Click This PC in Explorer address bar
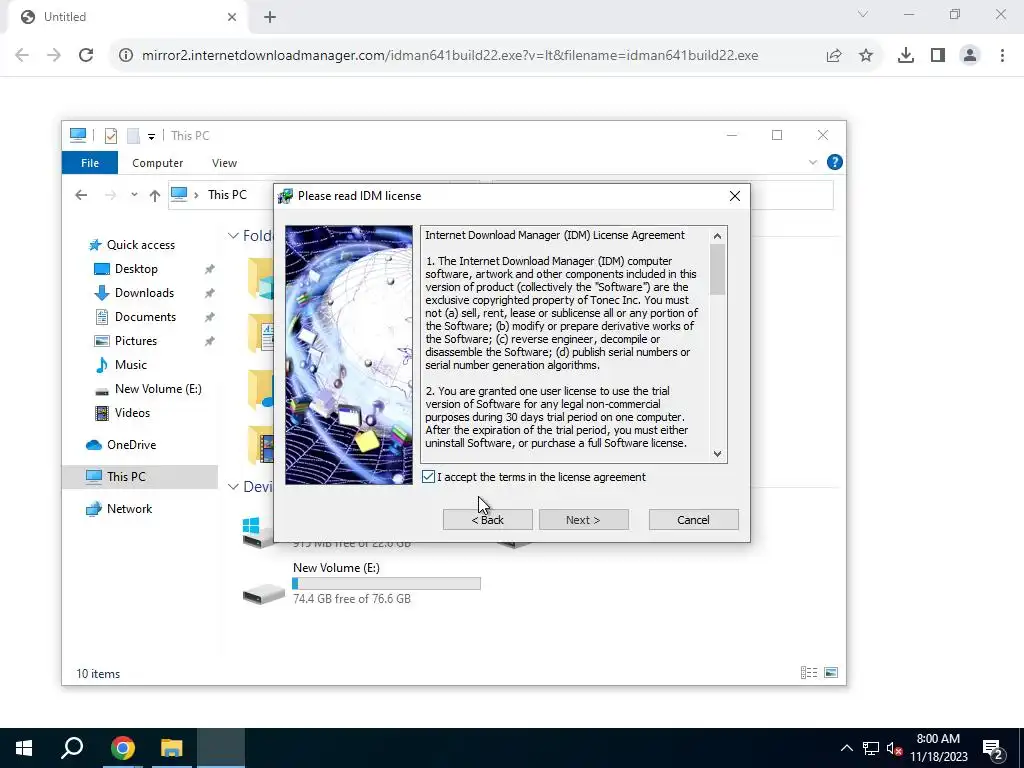 click(227, 195)
